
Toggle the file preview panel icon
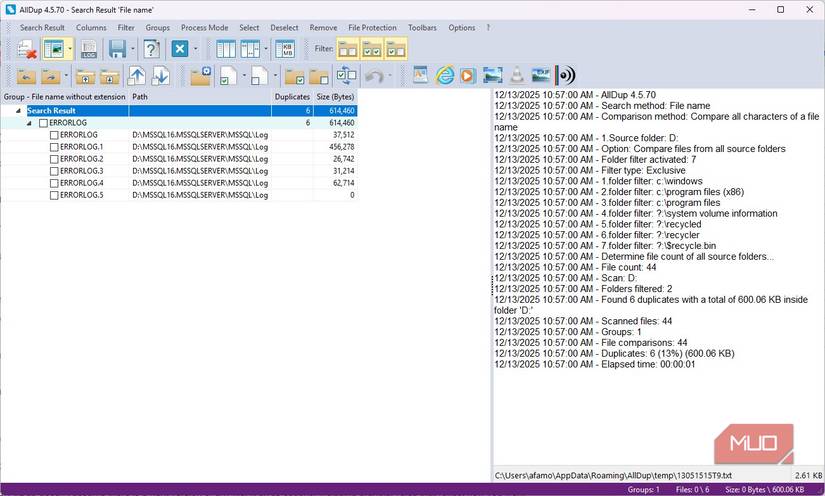54,49
